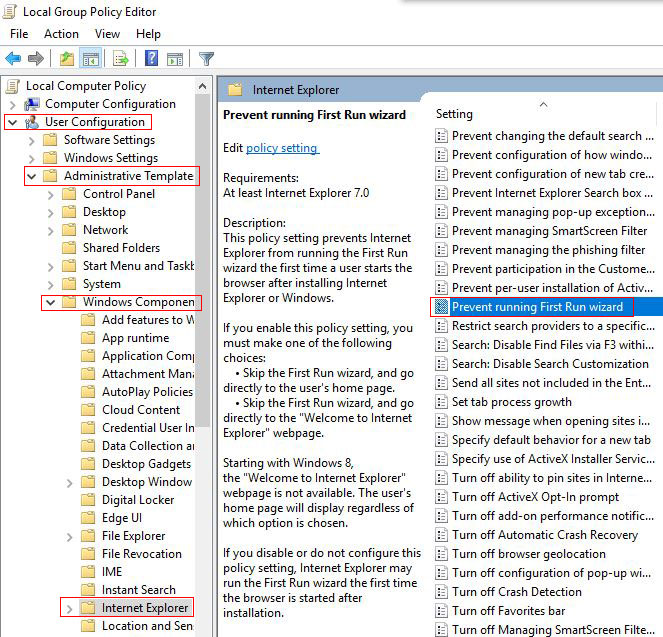Click icon beside Prevent running First Run wizard

(441, 306)
